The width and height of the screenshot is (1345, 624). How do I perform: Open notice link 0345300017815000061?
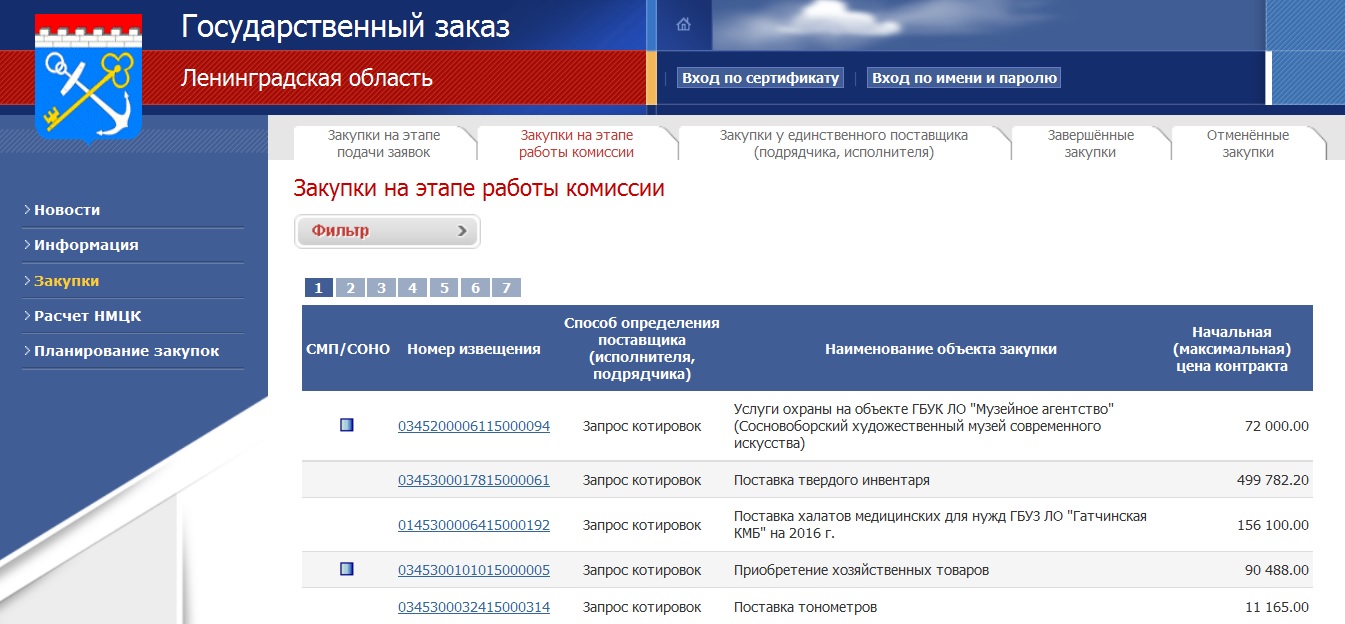point(474,480)
